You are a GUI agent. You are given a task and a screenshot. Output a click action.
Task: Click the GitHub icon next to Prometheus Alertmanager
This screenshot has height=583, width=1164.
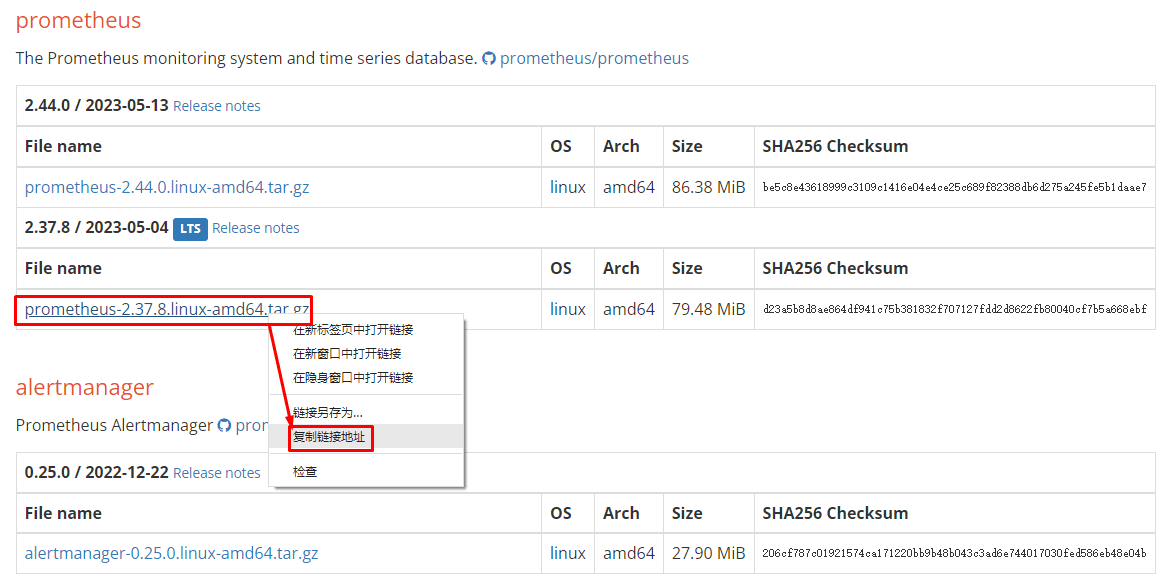(224, 426)
